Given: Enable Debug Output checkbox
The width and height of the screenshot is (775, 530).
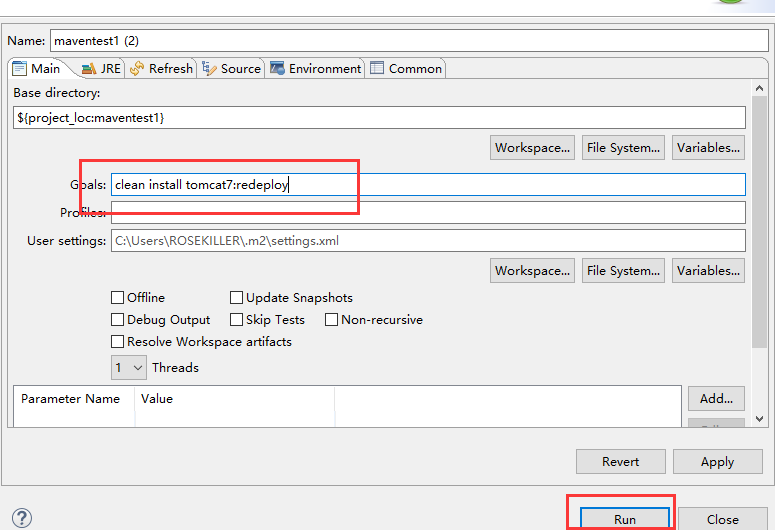Looking at the screenshot, I should click(117, 320).
